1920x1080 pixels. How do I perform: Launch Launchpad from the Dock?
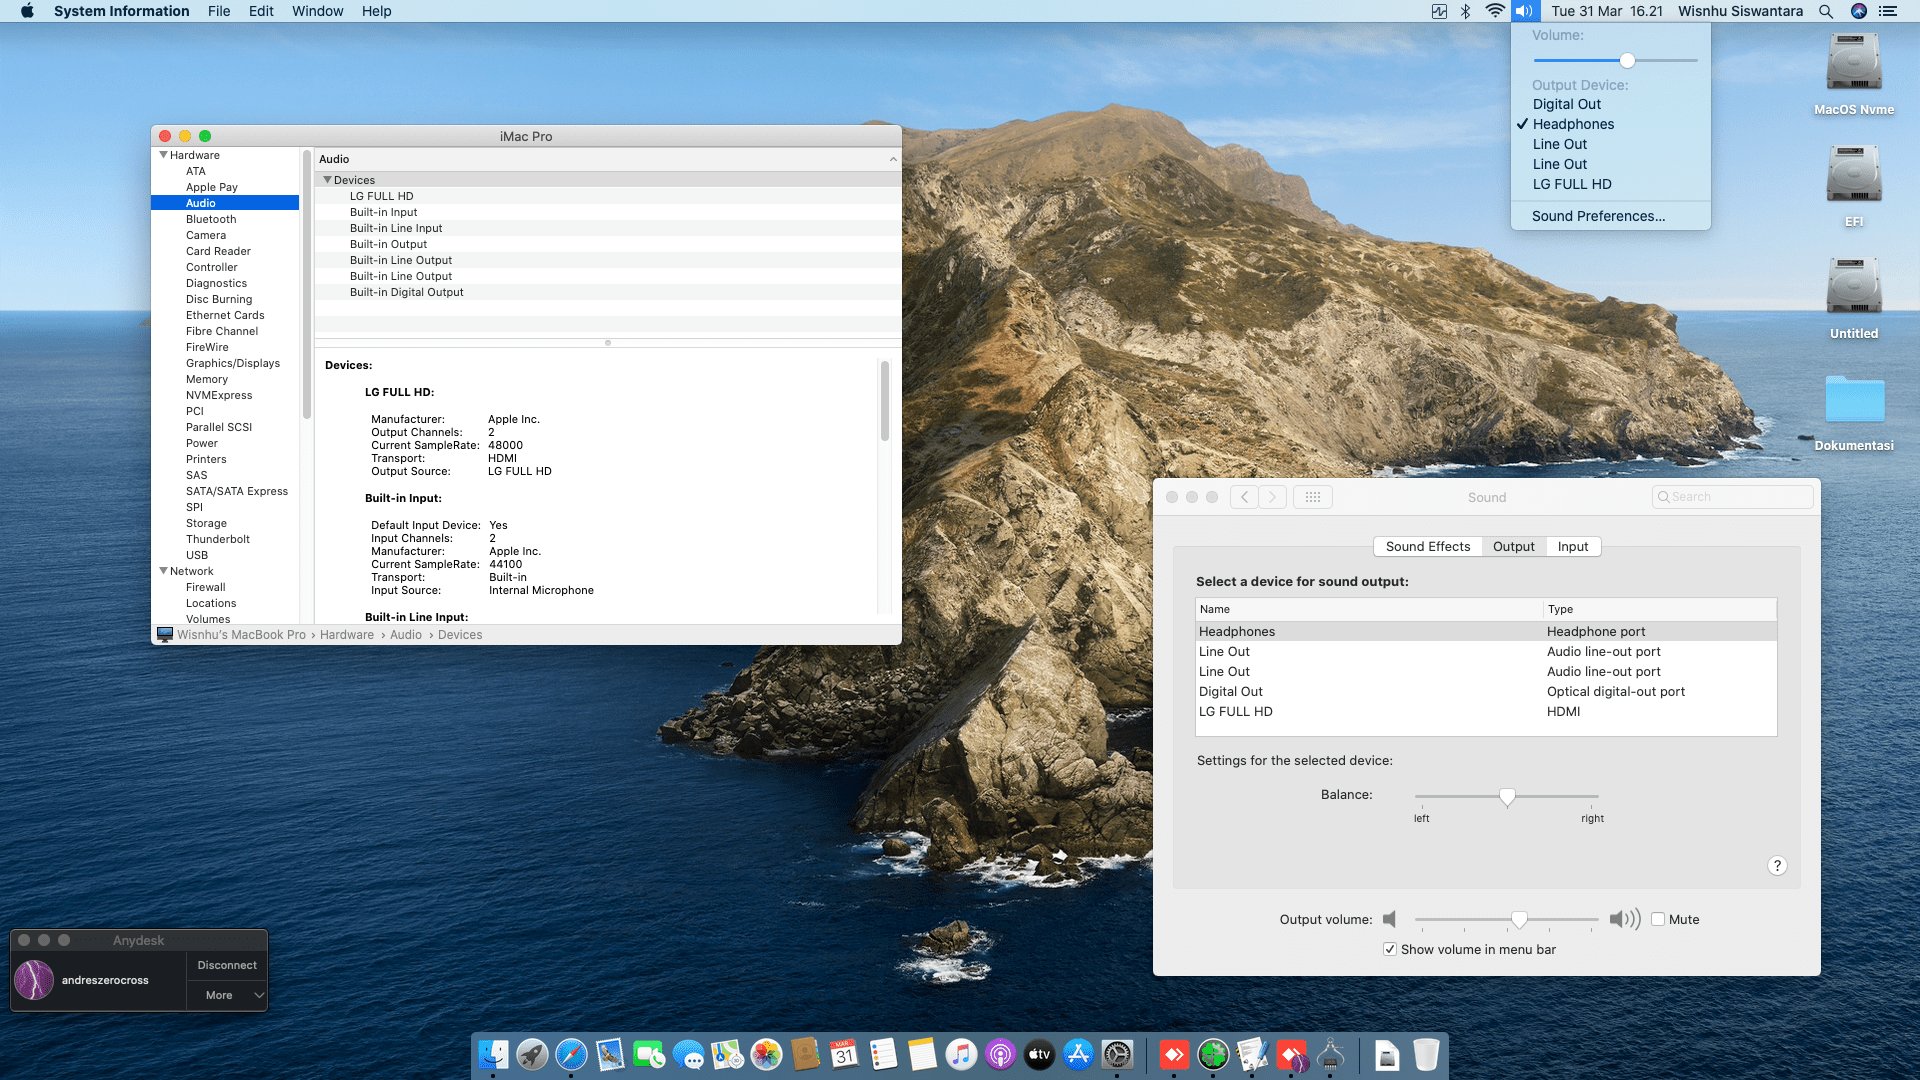click(x=532, y=1054)
